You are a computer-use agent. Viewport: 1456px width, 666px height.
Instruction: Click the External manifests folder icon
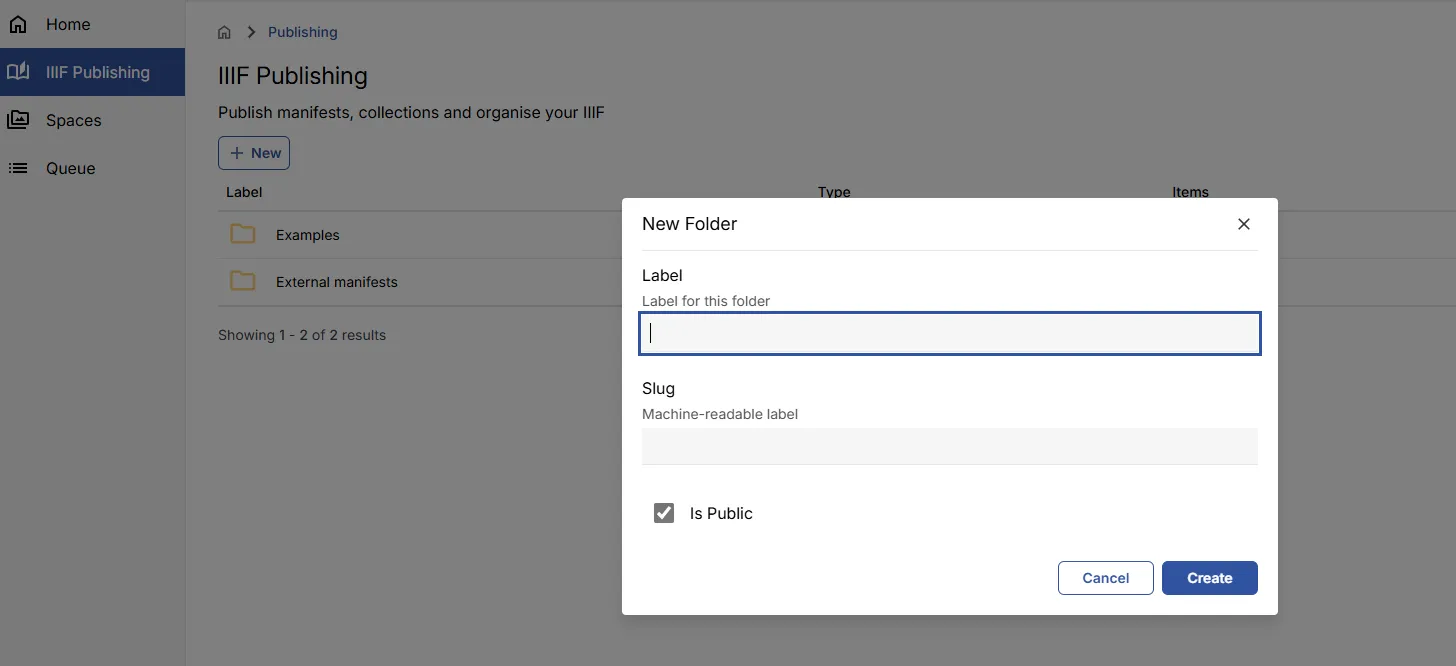[242, 281]
